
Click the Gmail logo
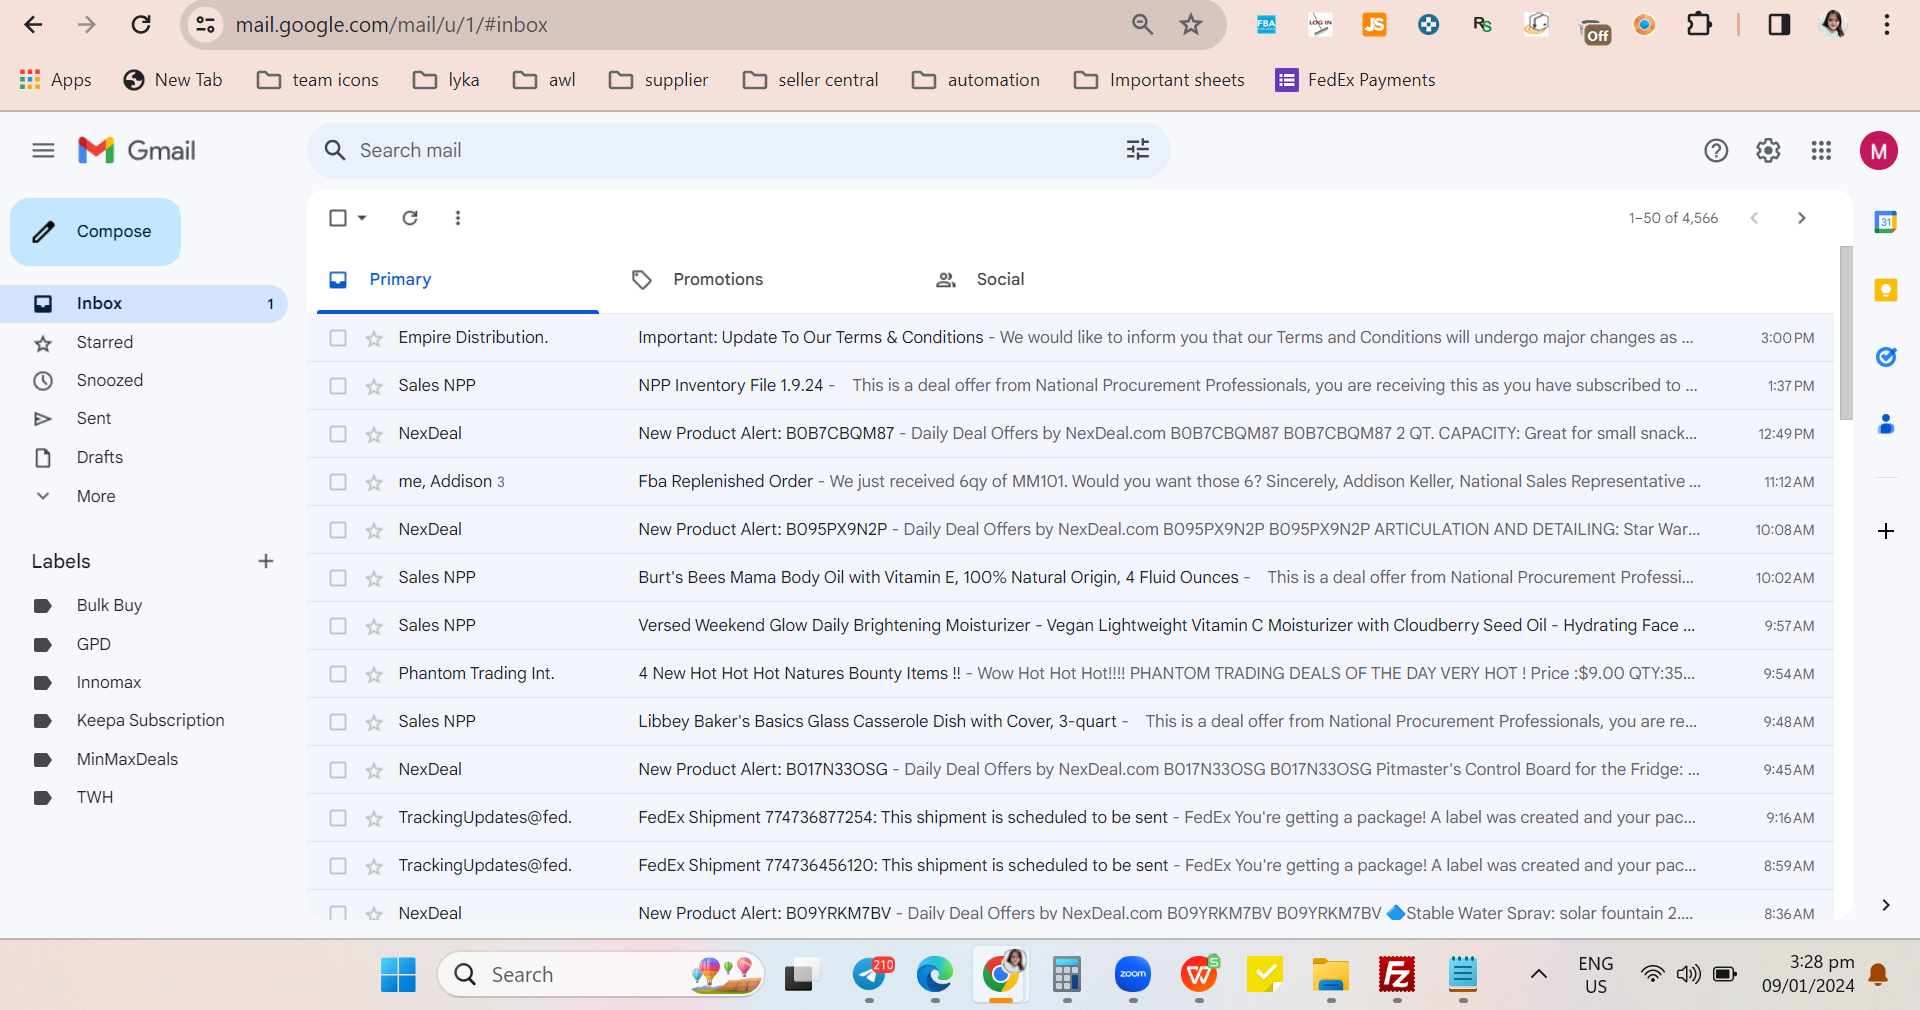pos(136,151)
